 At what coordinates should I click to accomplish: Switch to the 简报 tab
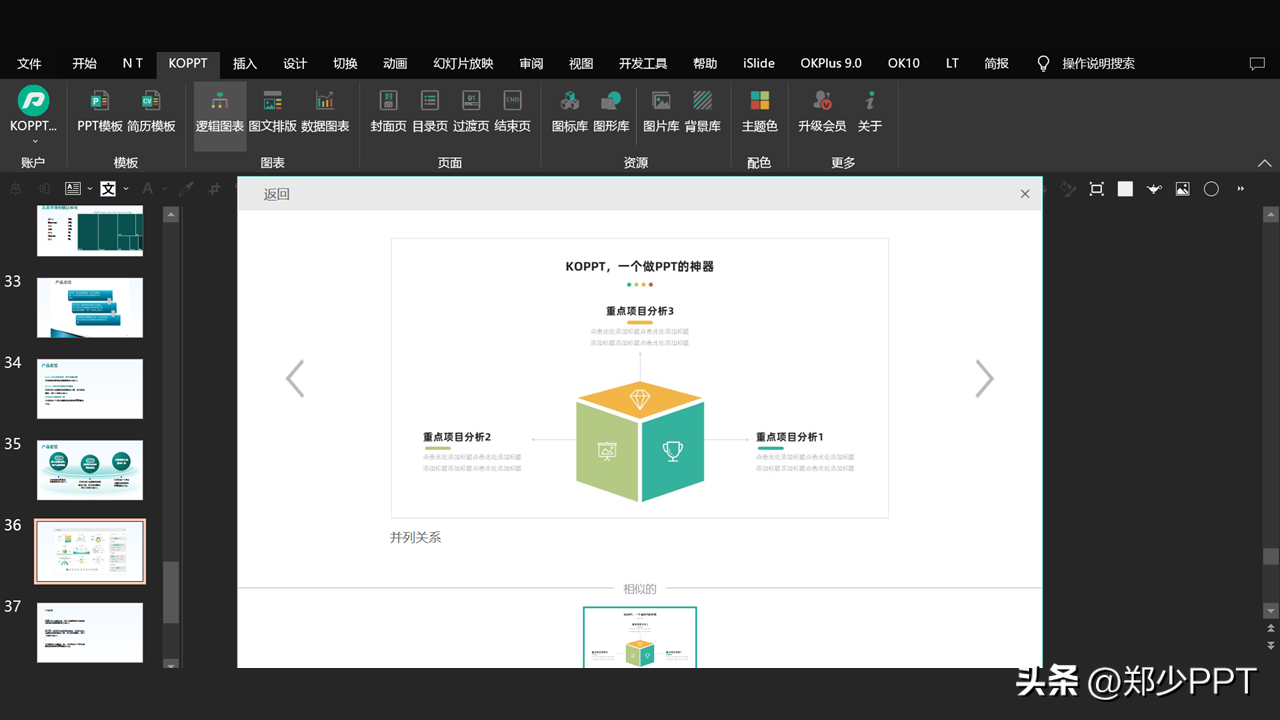[996, 63]
